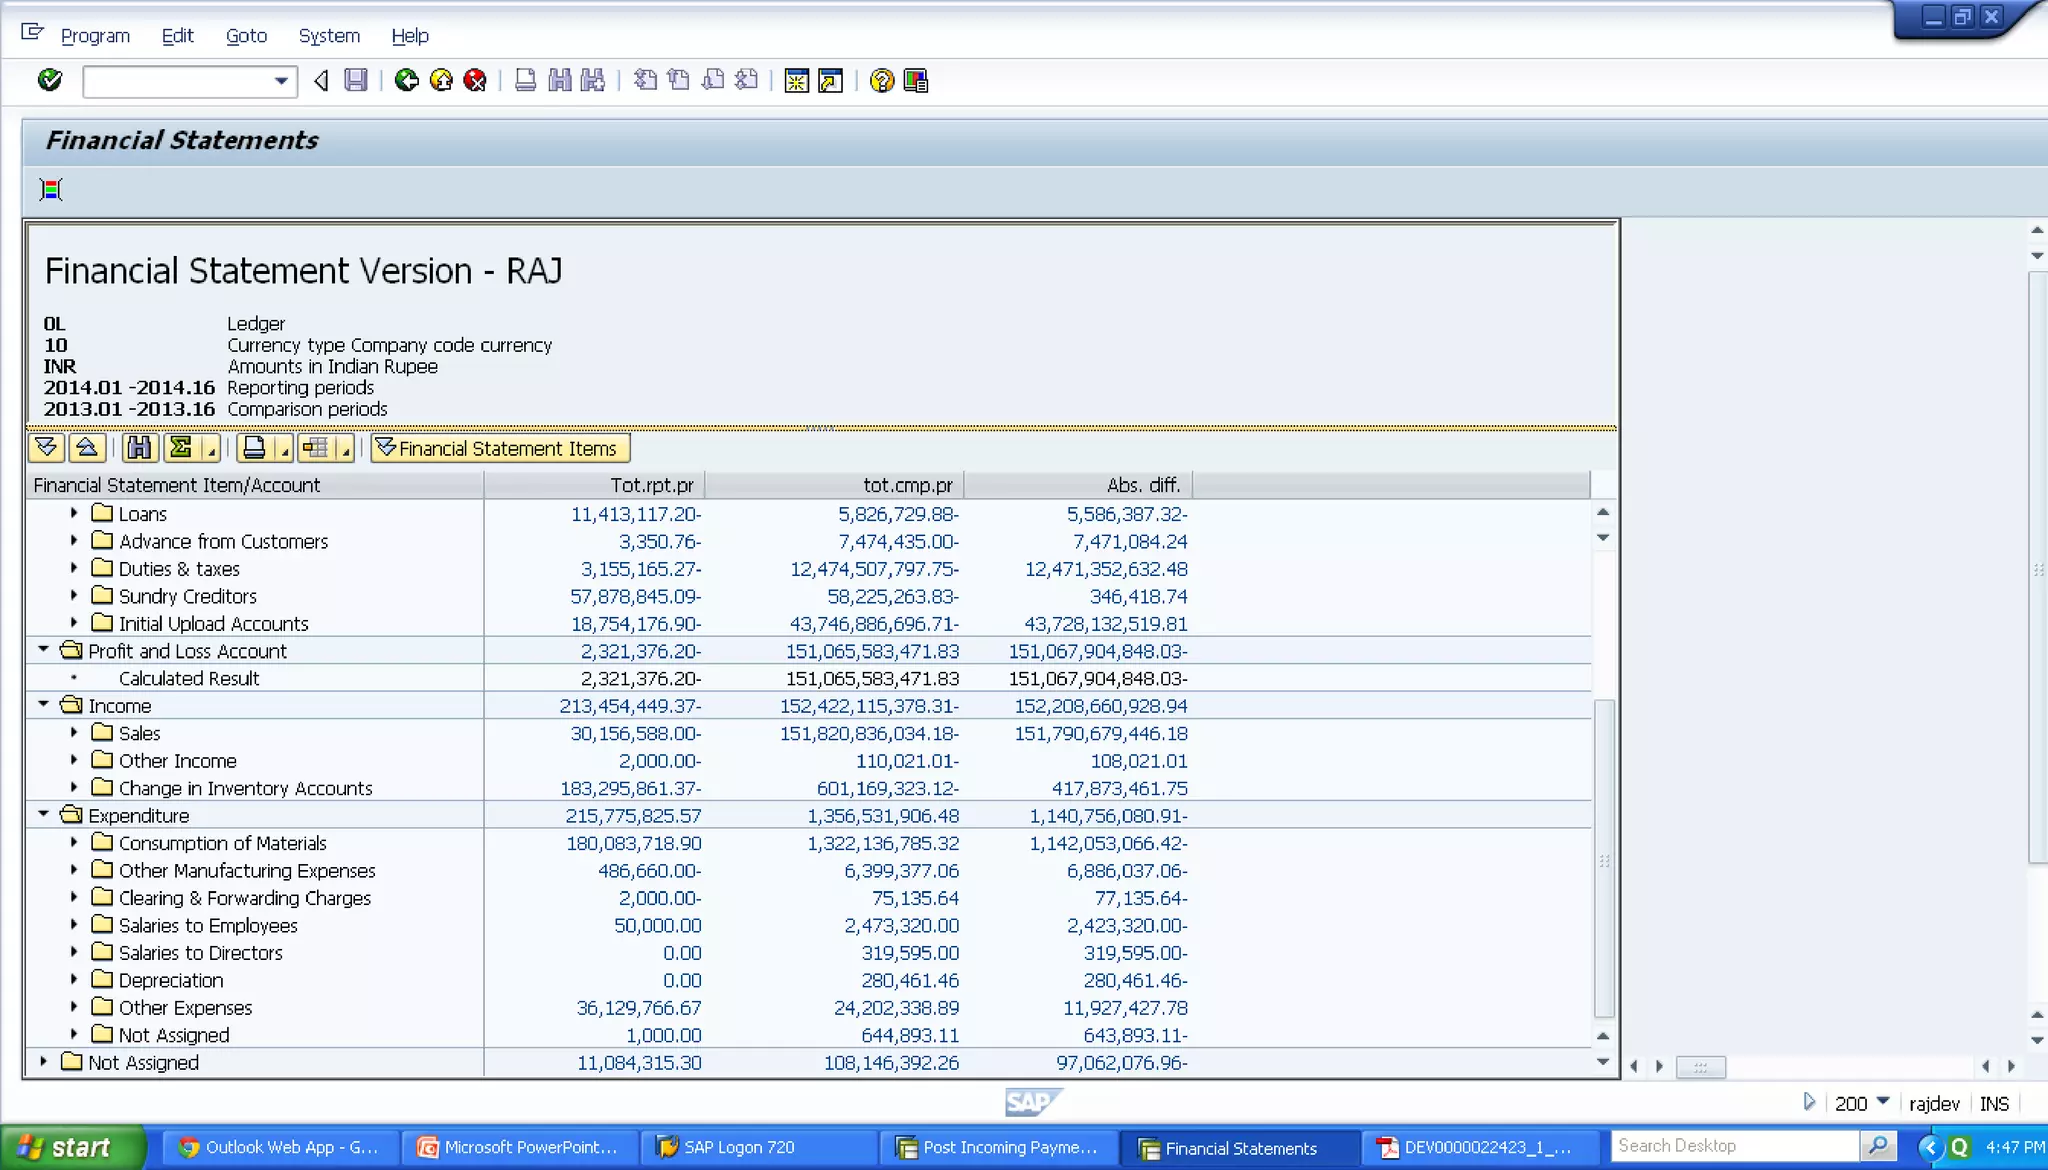Click the Help question mark icon
Viewport: 2048px width, 1170px height.
(881, 80)
